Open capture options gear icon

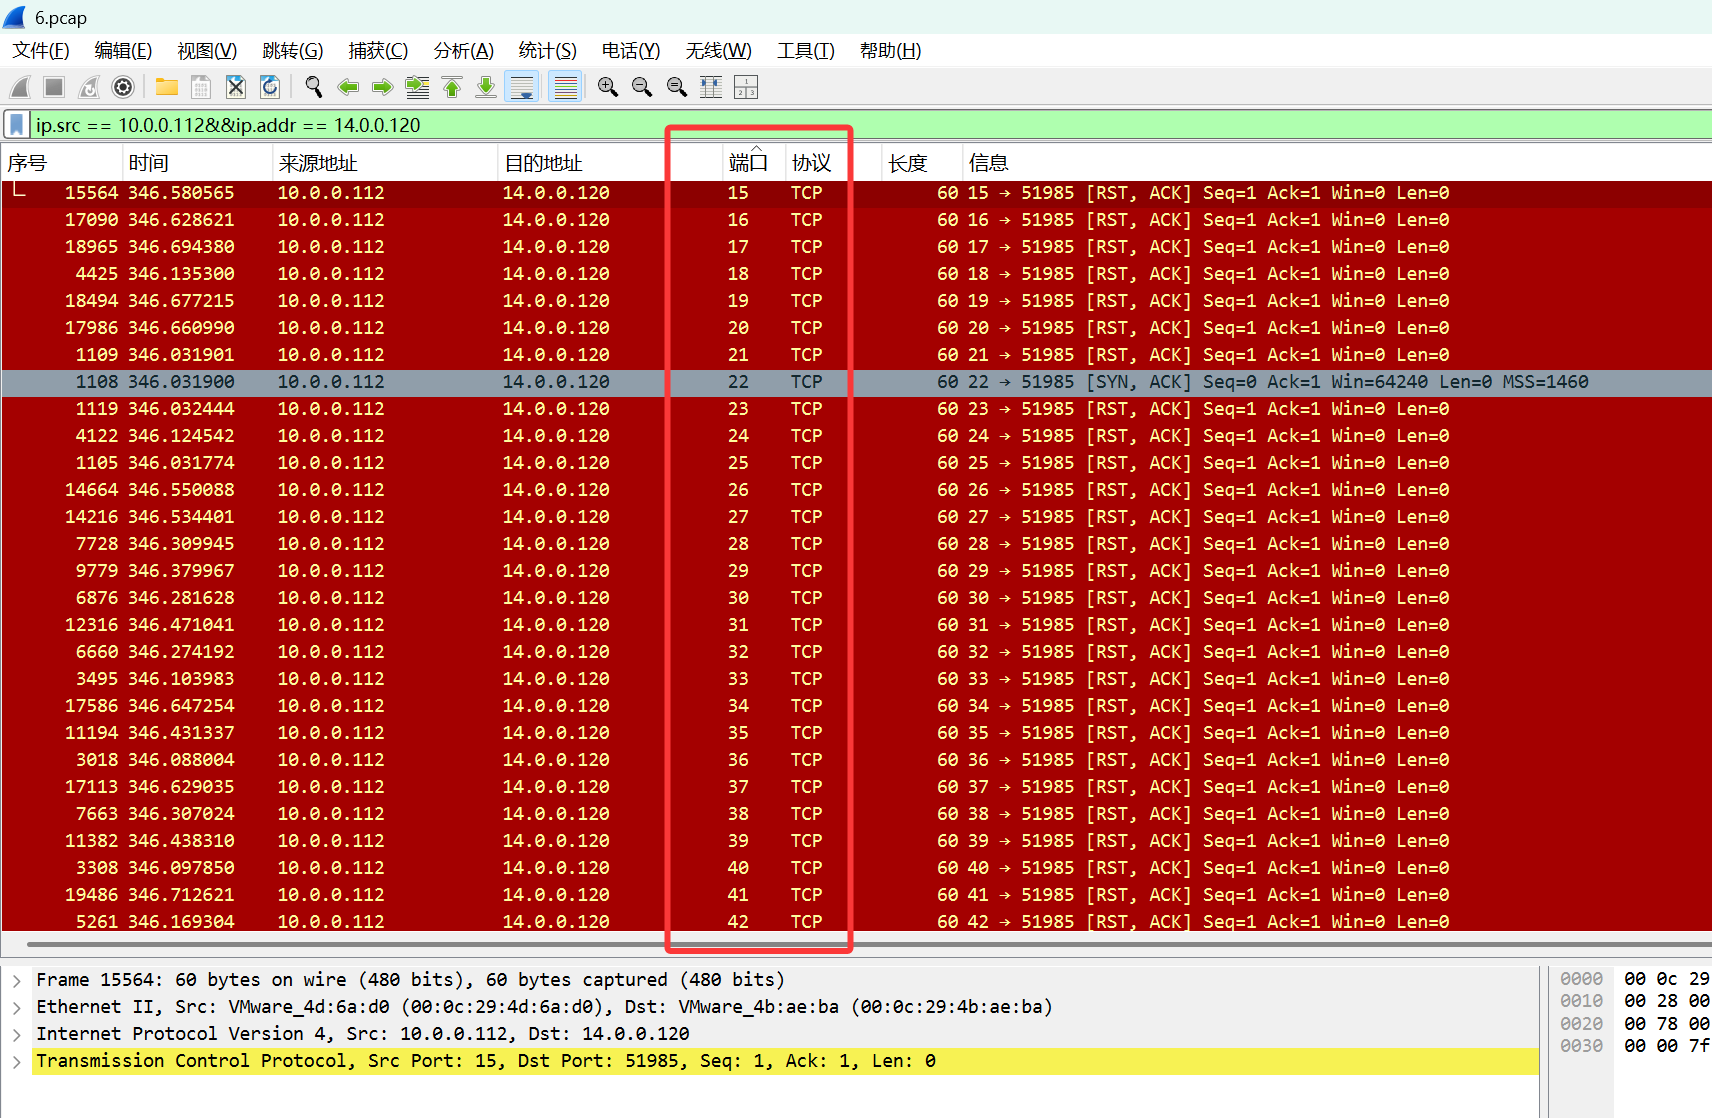(x=123, y=87)
